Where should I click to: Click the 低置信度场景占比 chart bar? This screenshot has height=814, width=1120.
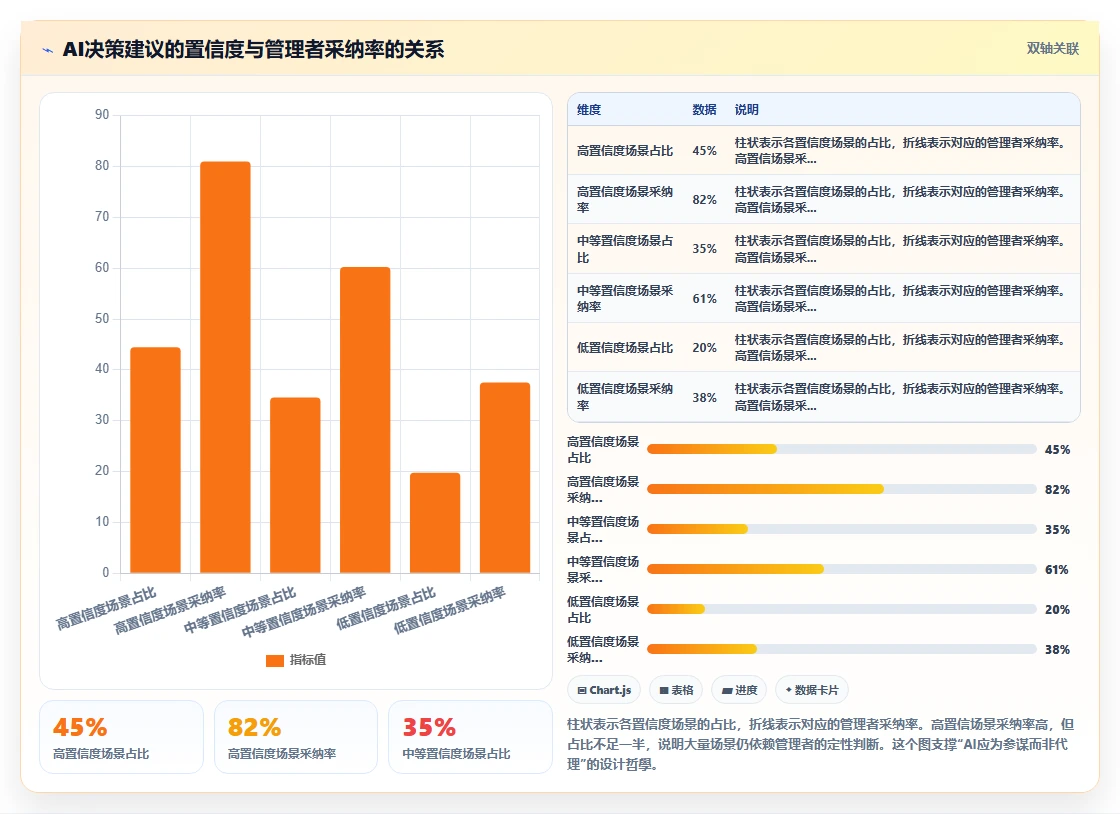[x=435, y=523]
